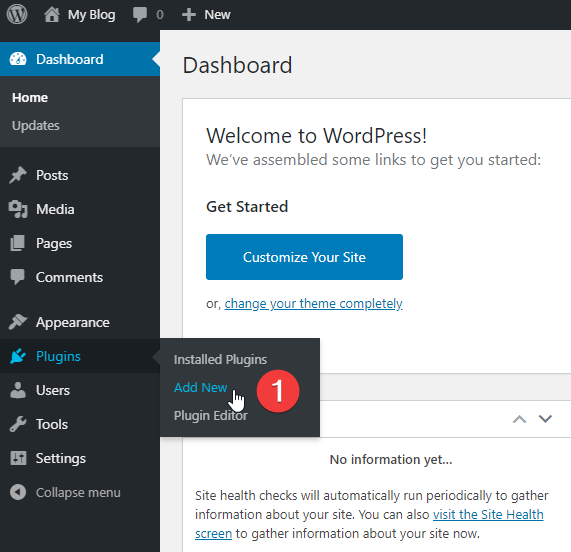Click the WordPress logo icon
The image size is (571, 552).
(17, 15)
